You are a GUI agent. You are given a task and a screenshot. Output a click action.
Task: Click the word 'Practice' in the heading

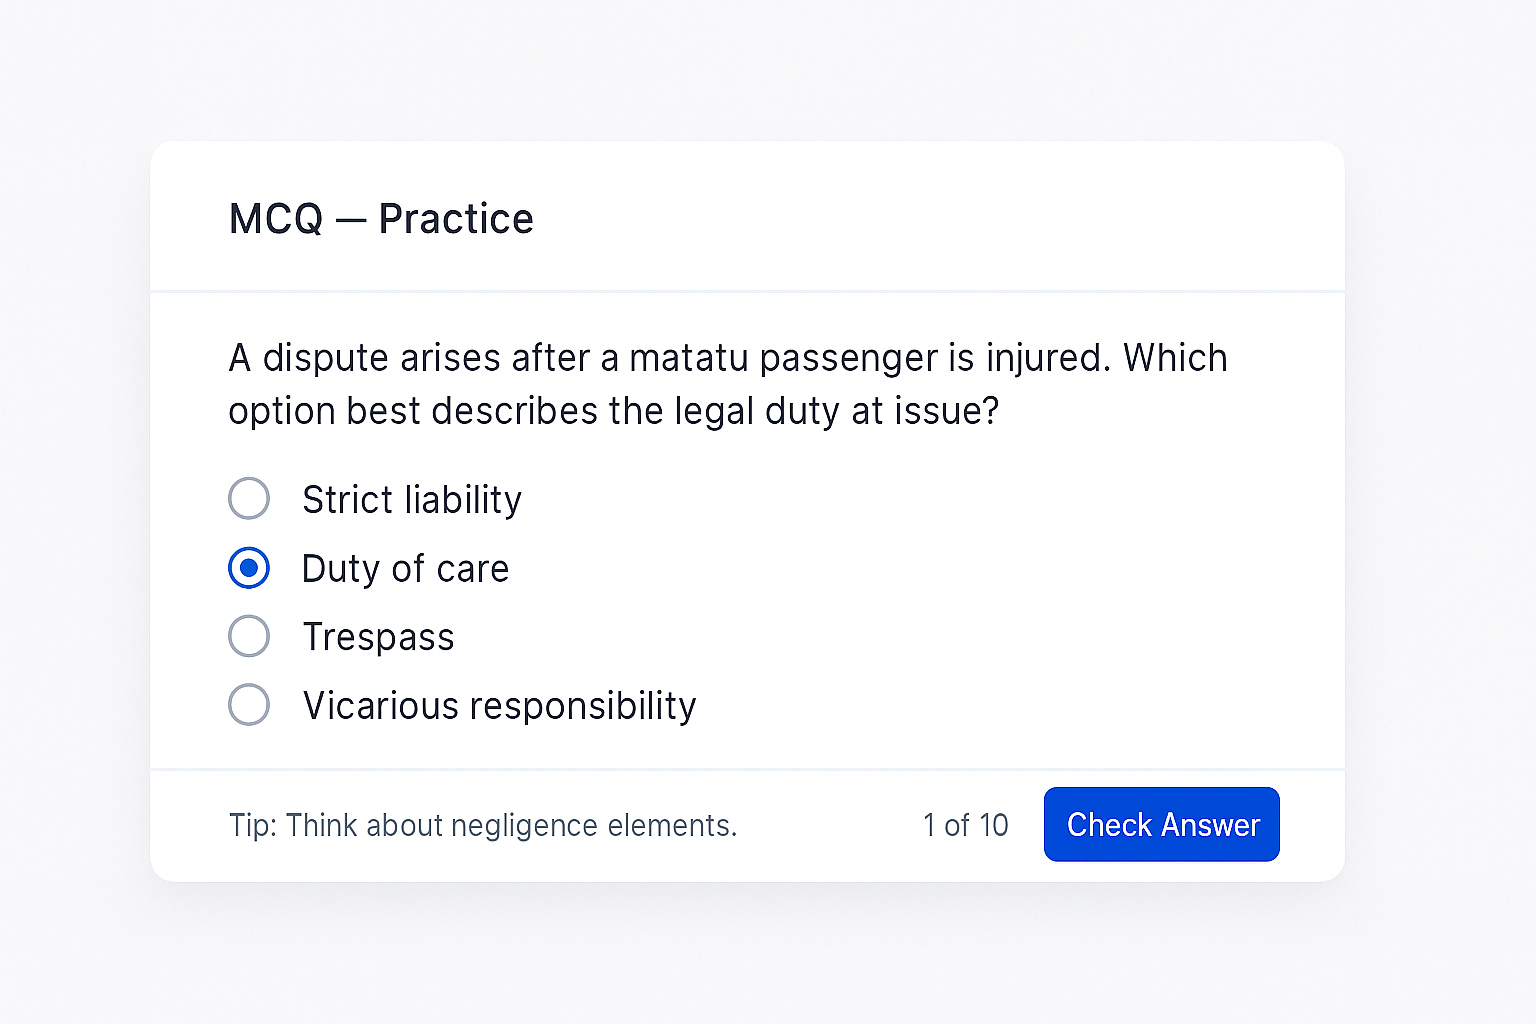click(456, 219)
